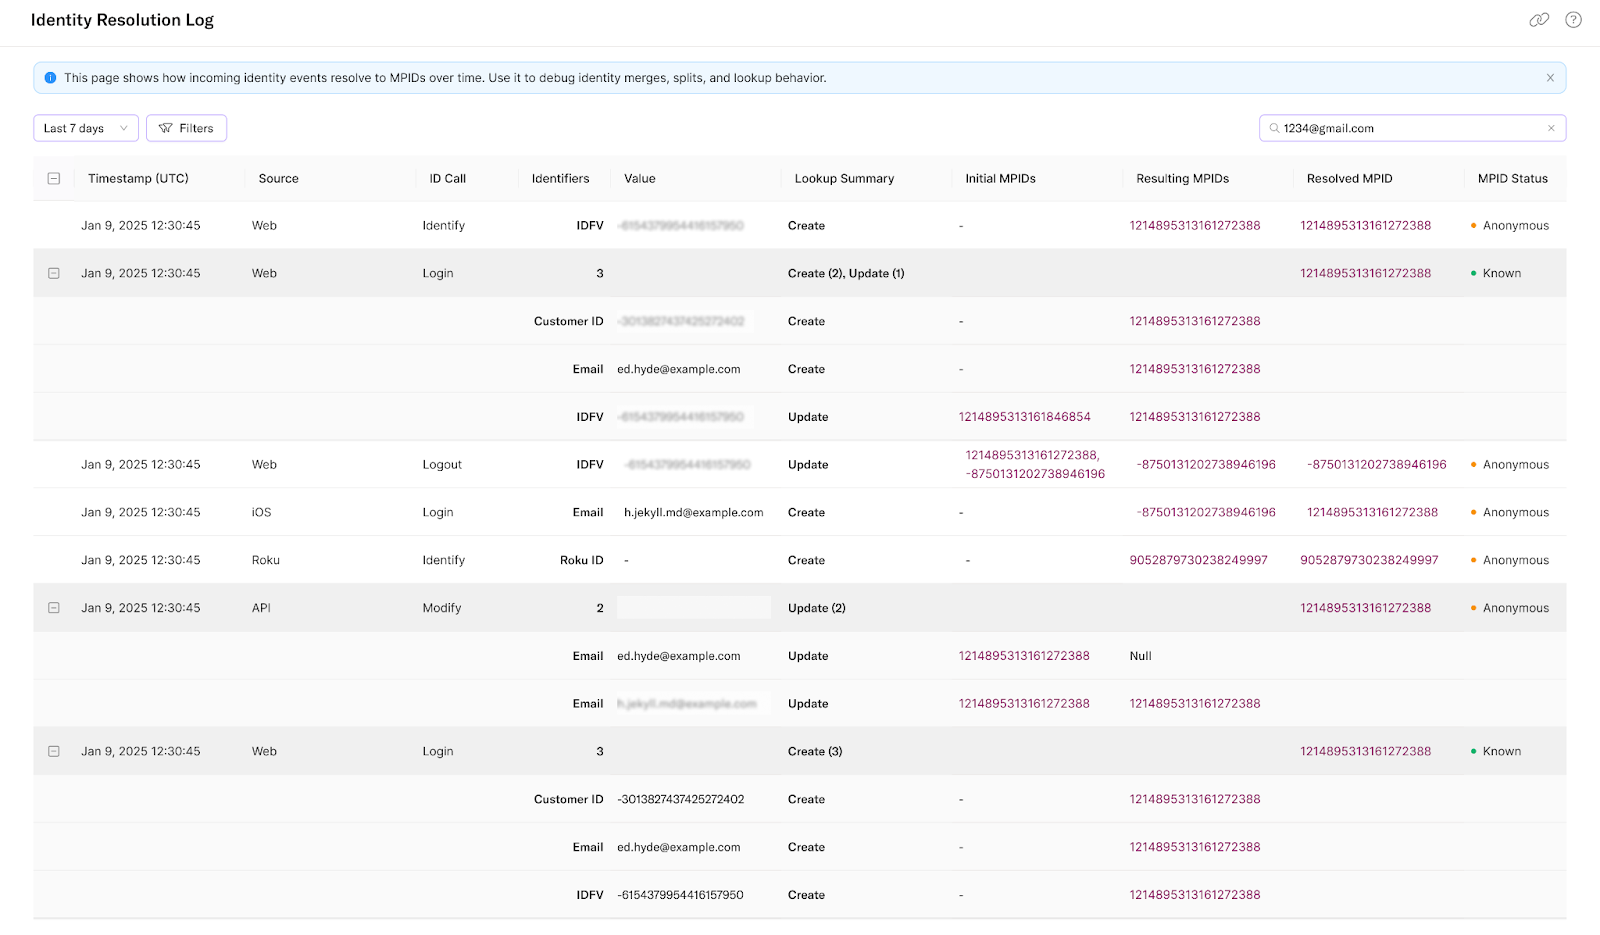Click the info icon in the banner
This screenshot has height=935, width=1600.
[x=48, y=77]
